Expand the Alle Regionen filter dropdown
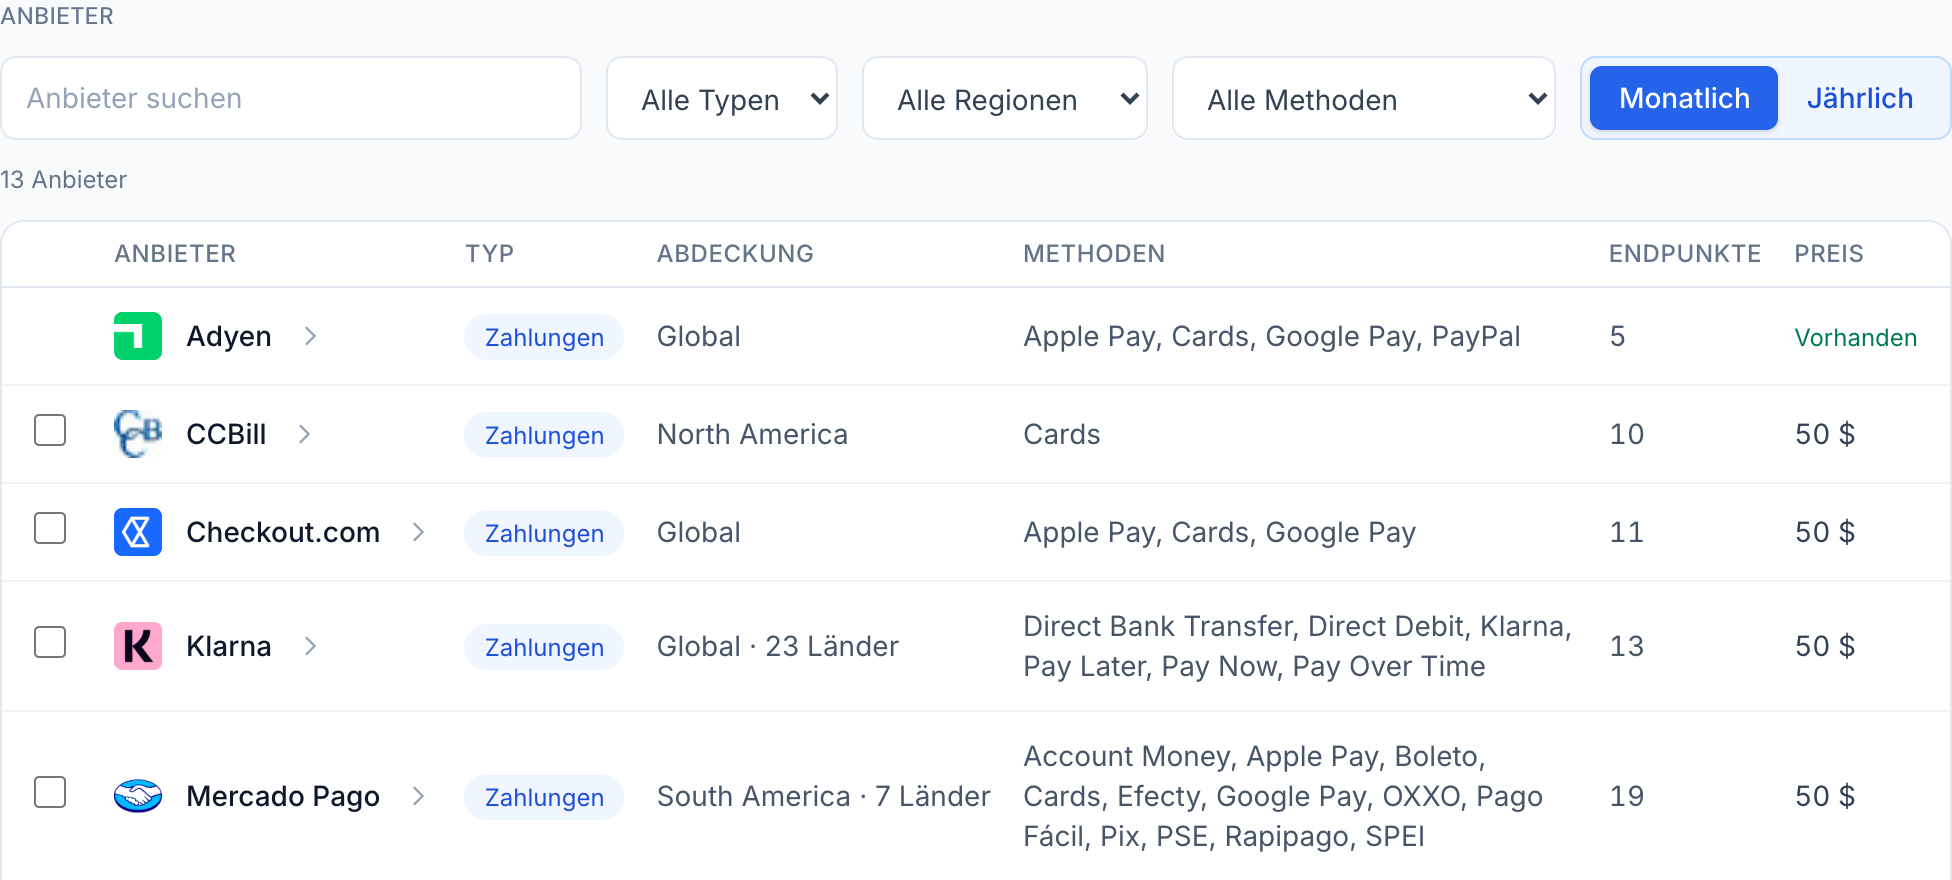 tap(1005, 98)
